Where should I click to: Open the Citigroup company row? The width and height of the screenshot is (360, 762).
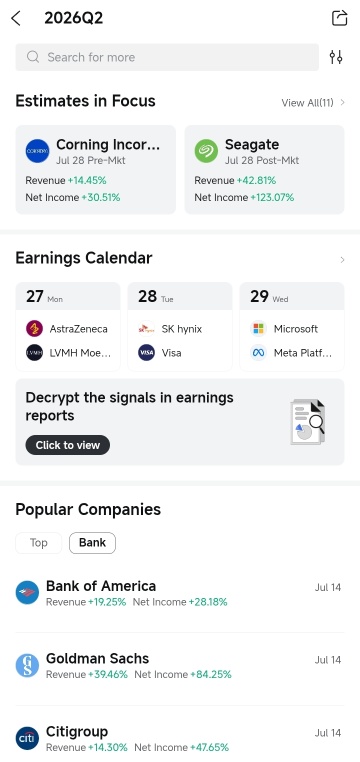click(x=180, y=738)
